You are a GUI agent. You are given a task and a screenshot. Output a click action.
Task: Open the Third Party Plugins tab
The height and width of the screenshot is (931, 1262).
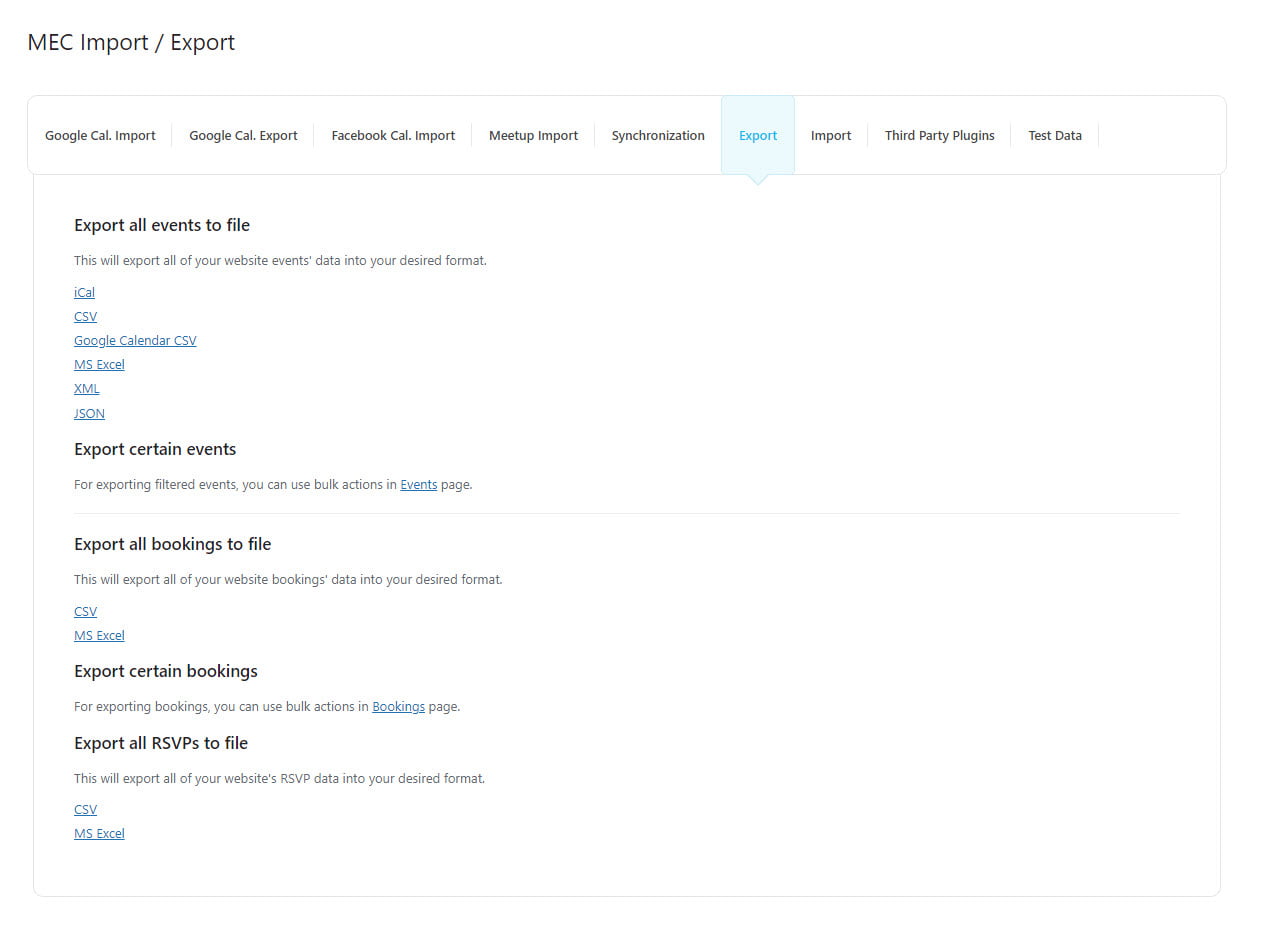pos(939,136)
